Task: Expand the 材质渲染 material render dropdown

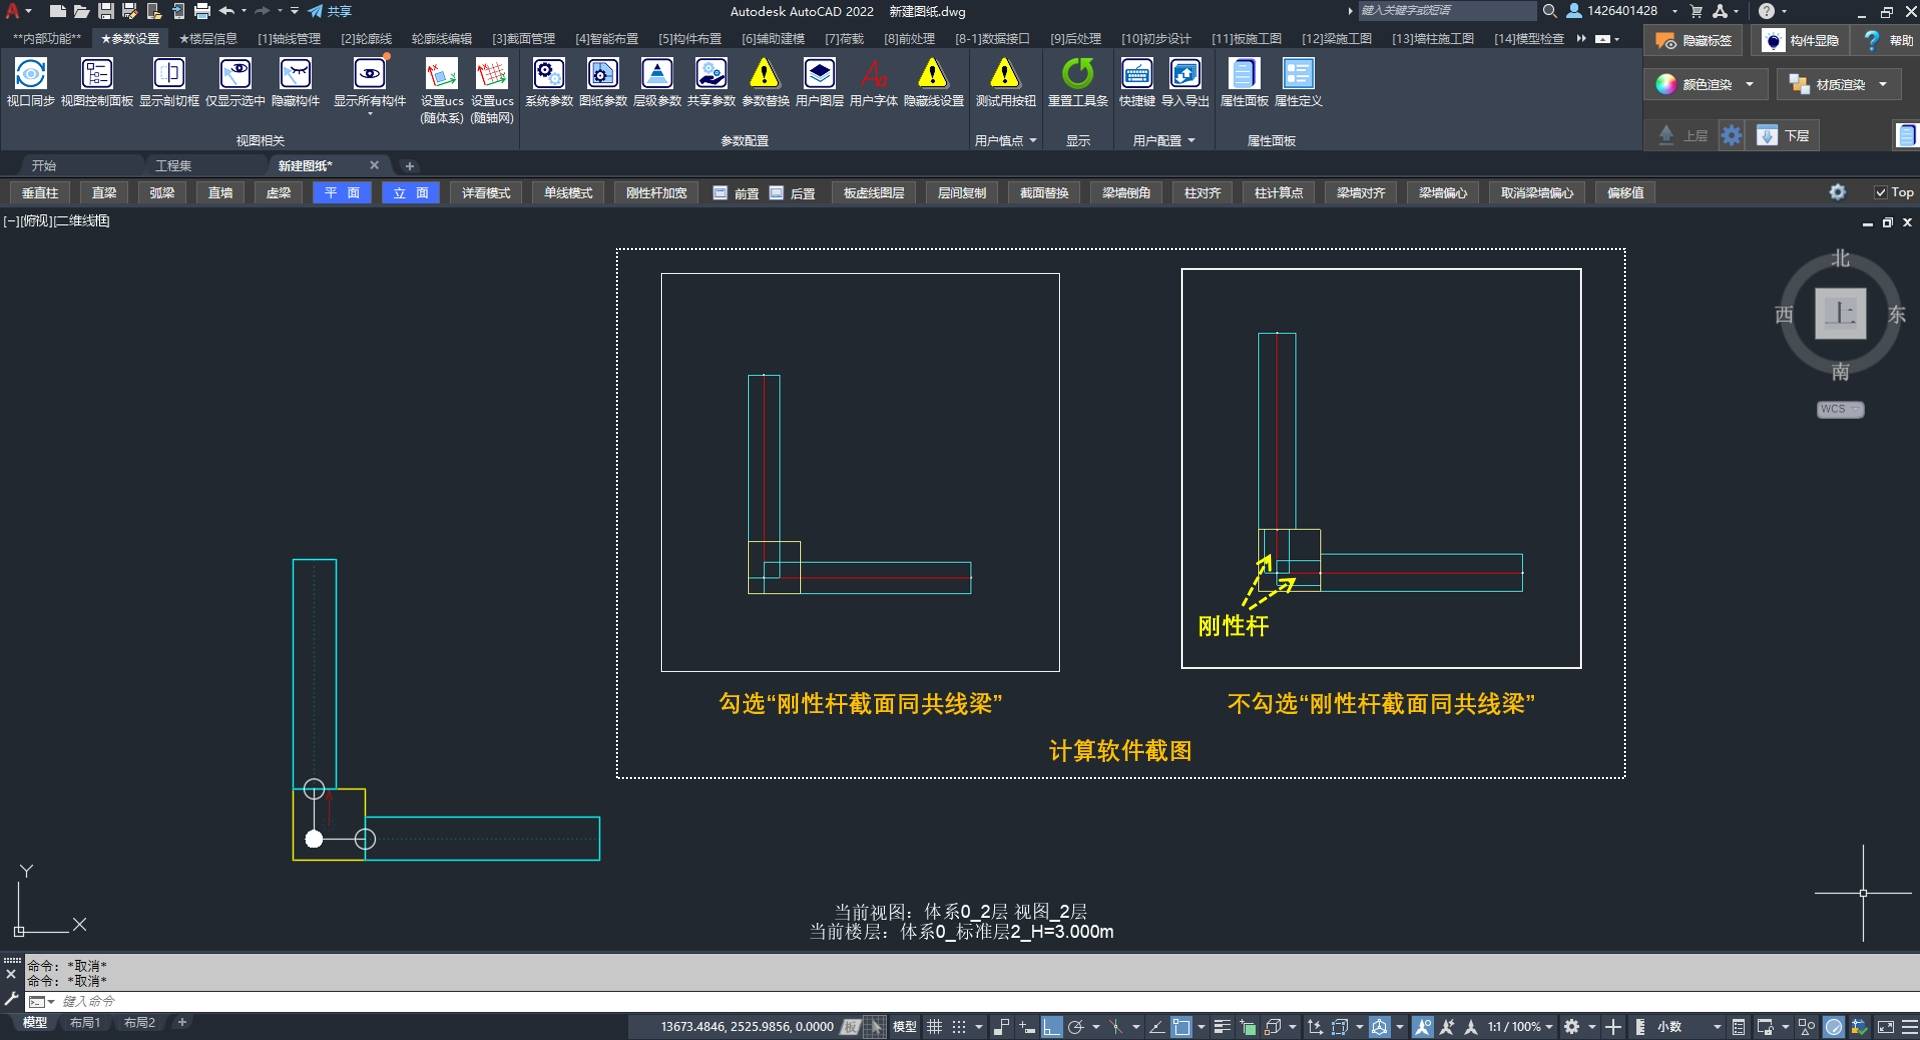Action: pyautogui.click(x=1883, y=85)
